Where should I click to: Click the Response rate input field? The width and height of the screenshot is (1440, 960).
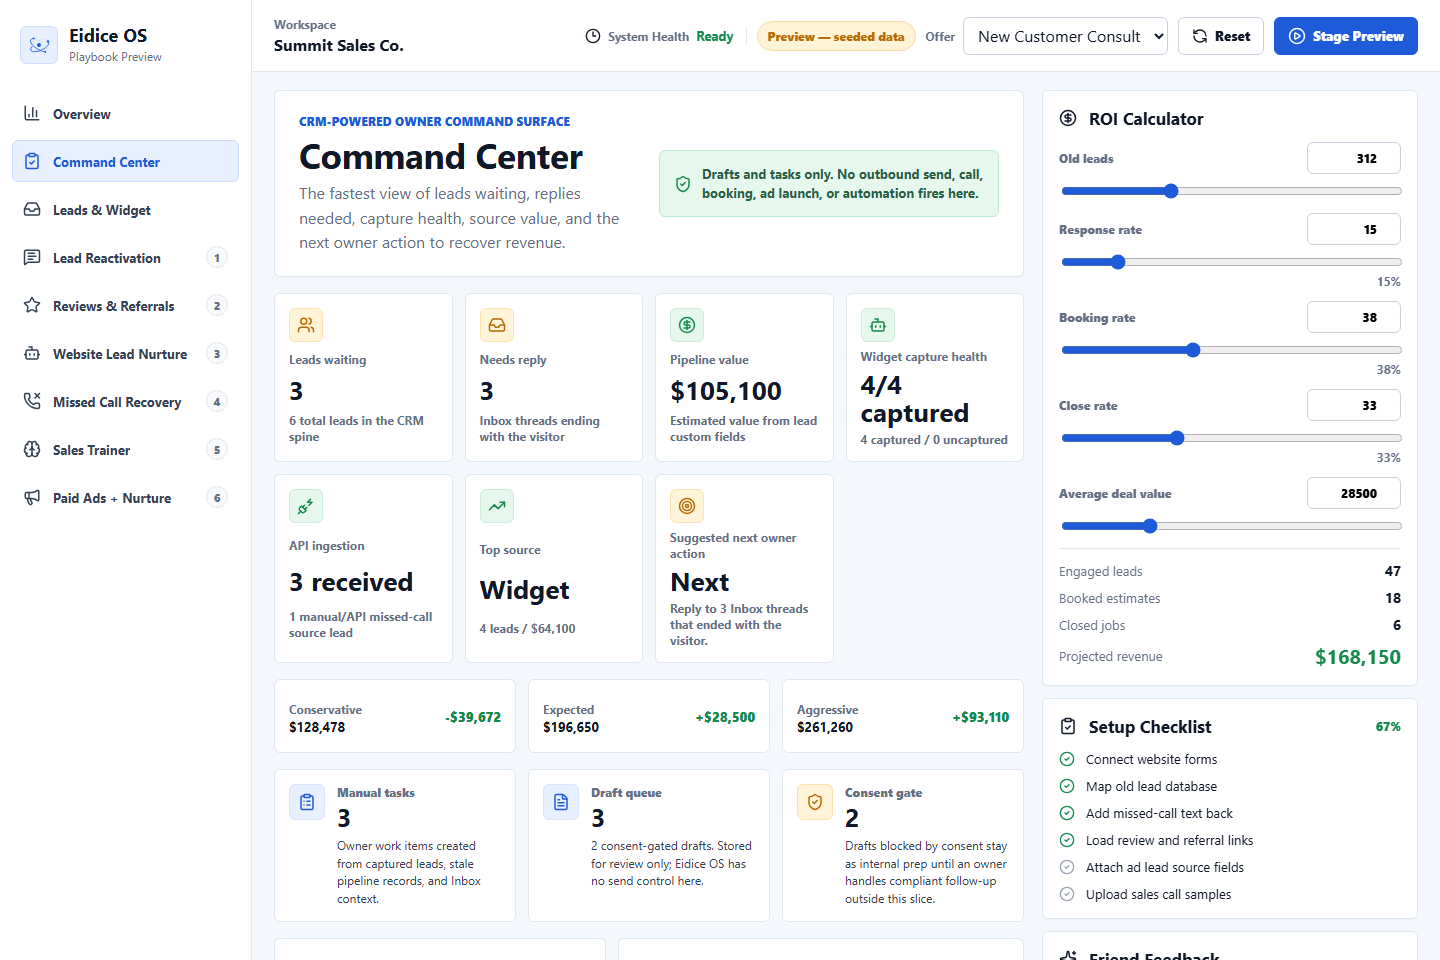(1354, 229)
